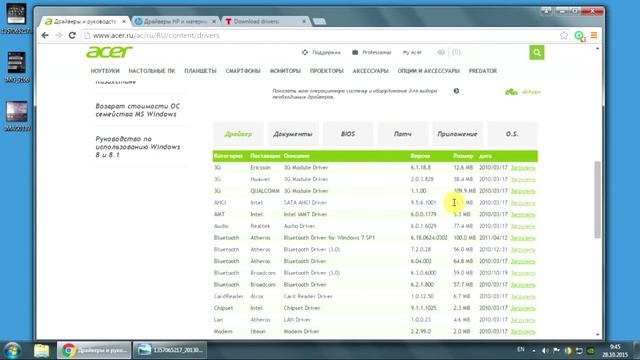Click the Категория column header
The image size is (640, 360).
coord(228,156)
